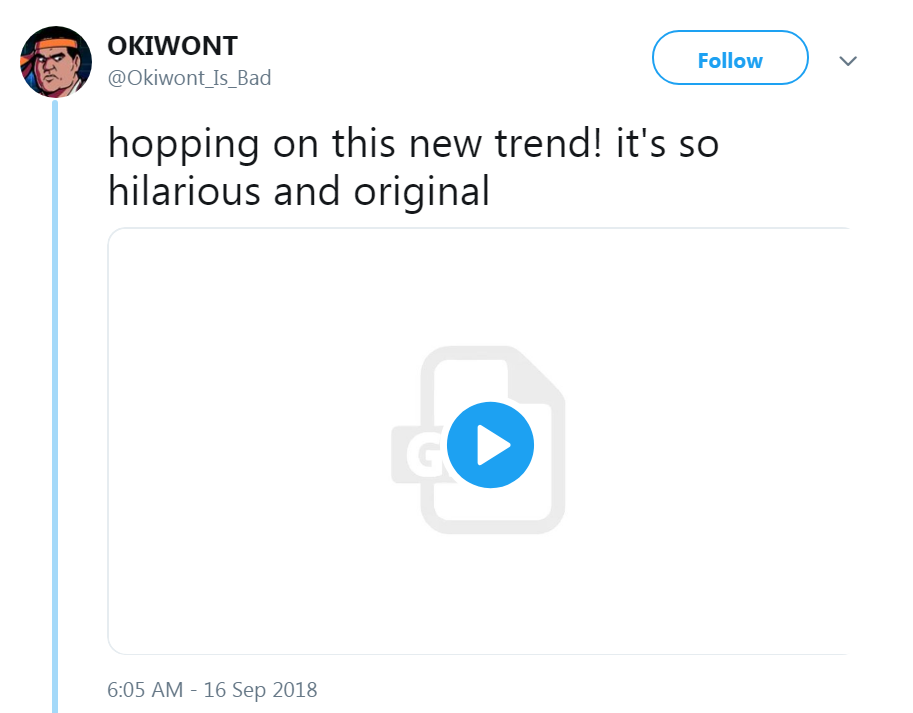Click the white triangle inside the play button
The height and width of the screenshot is (713, 913).
(493, 445)
